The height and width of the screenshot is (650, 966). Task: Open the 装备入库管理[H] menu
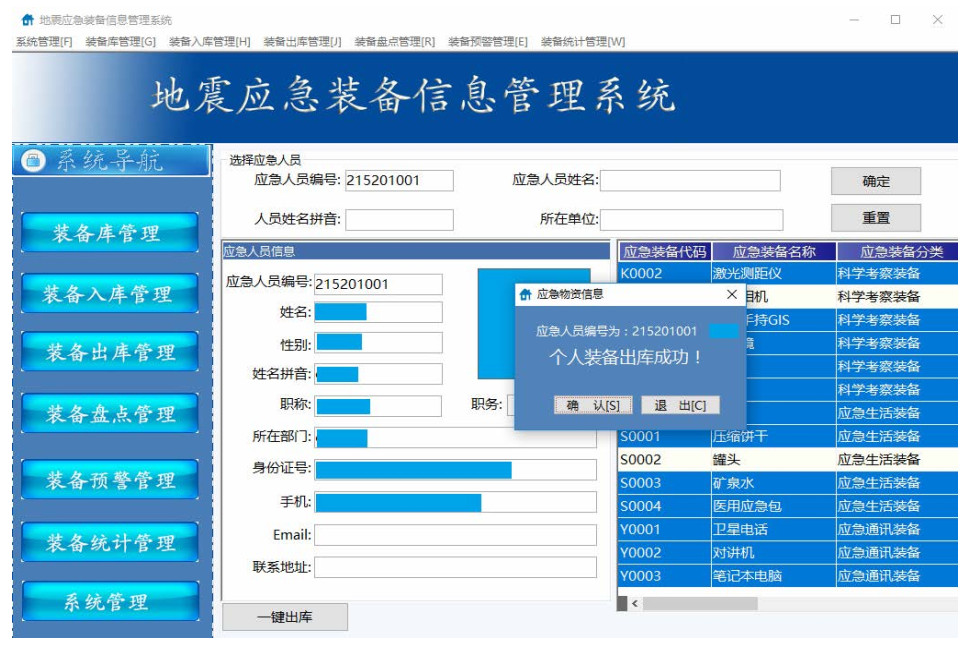(x=210, y=41)
